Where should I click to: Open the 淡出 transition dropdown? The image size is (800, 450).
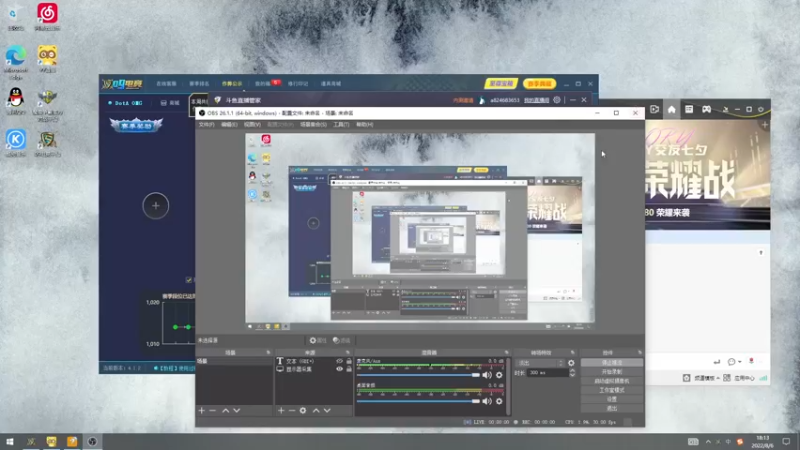coord(541,363)
